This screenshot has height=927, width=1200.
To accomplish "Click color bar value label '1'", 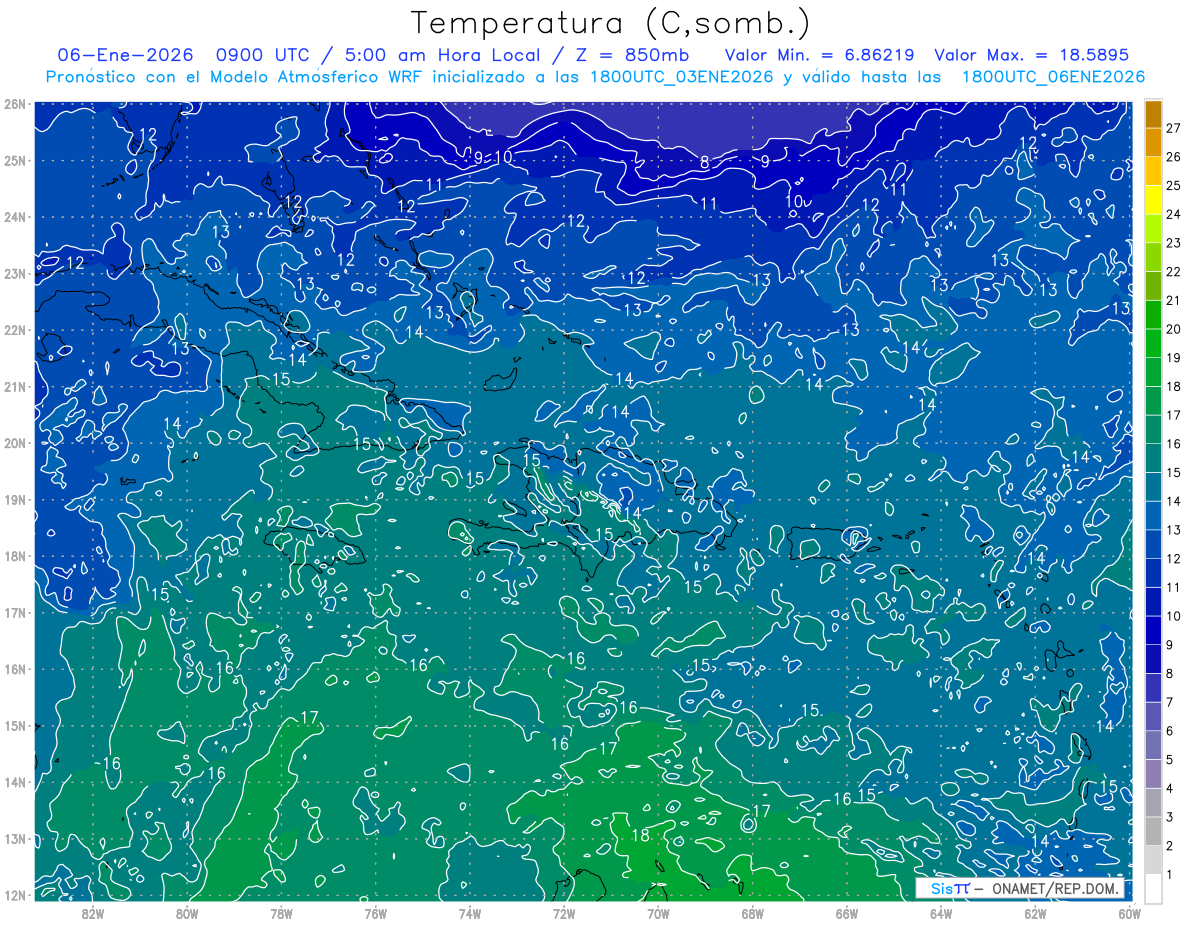I will tap(1170, 876).
